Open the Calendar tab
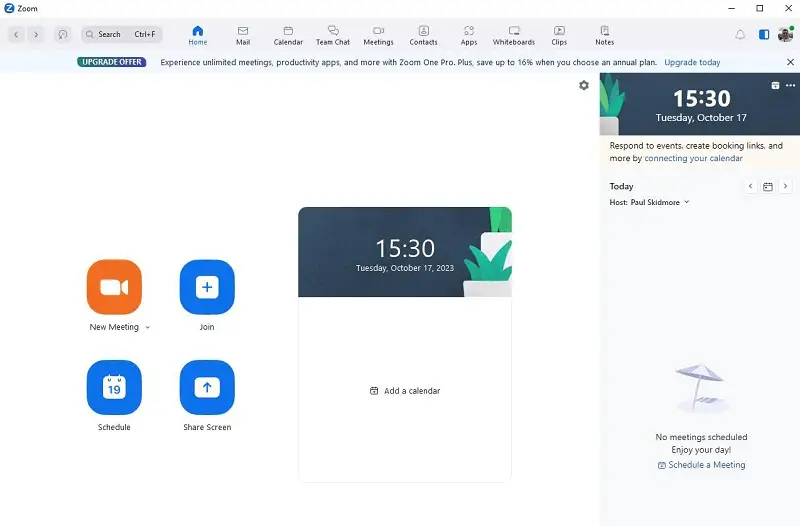800x526 pixels. tap(288, 36)
